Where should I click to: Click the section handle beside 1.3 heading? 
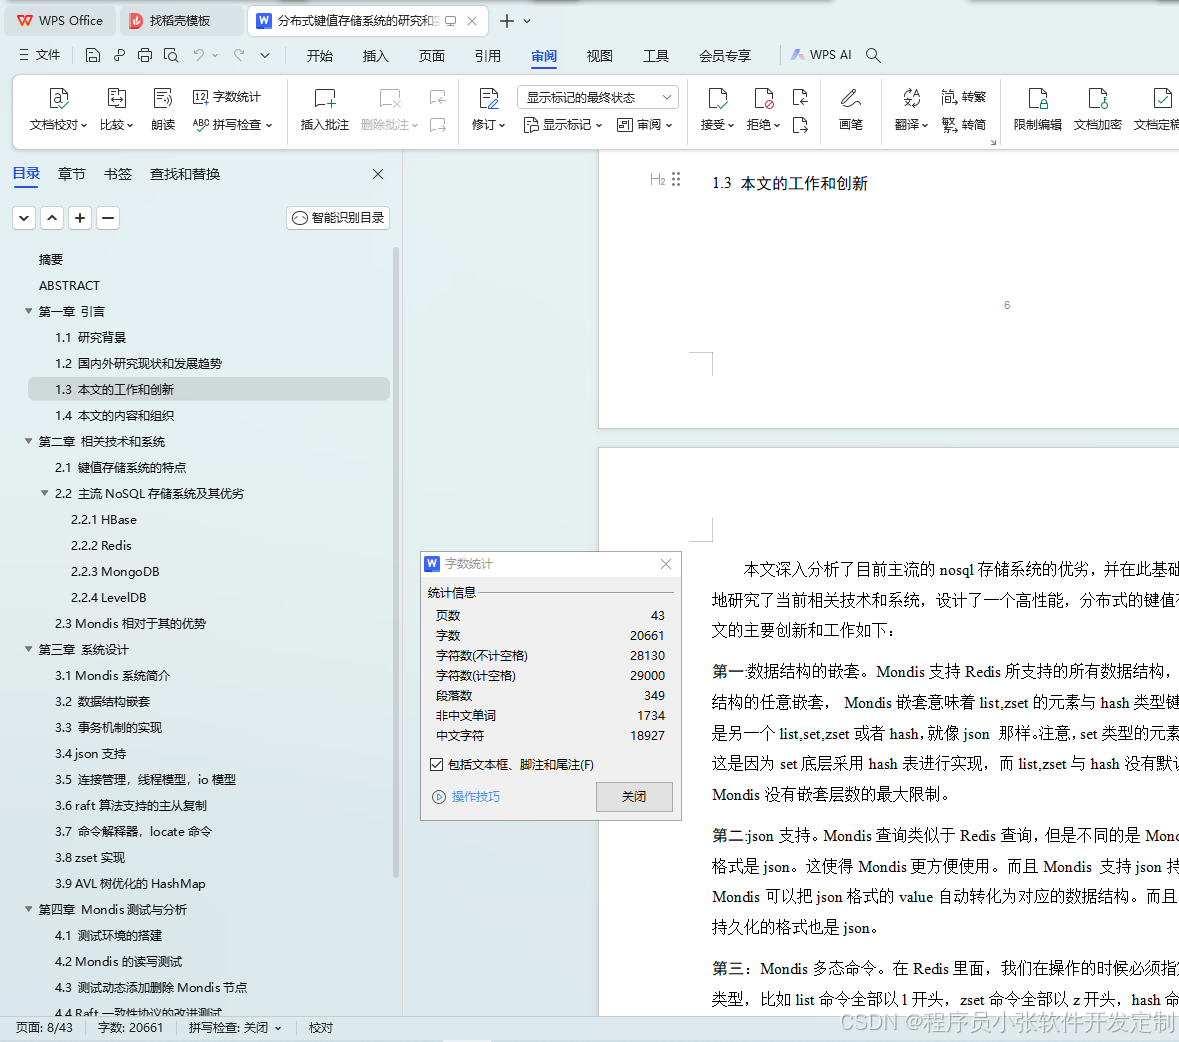(676, 179)
